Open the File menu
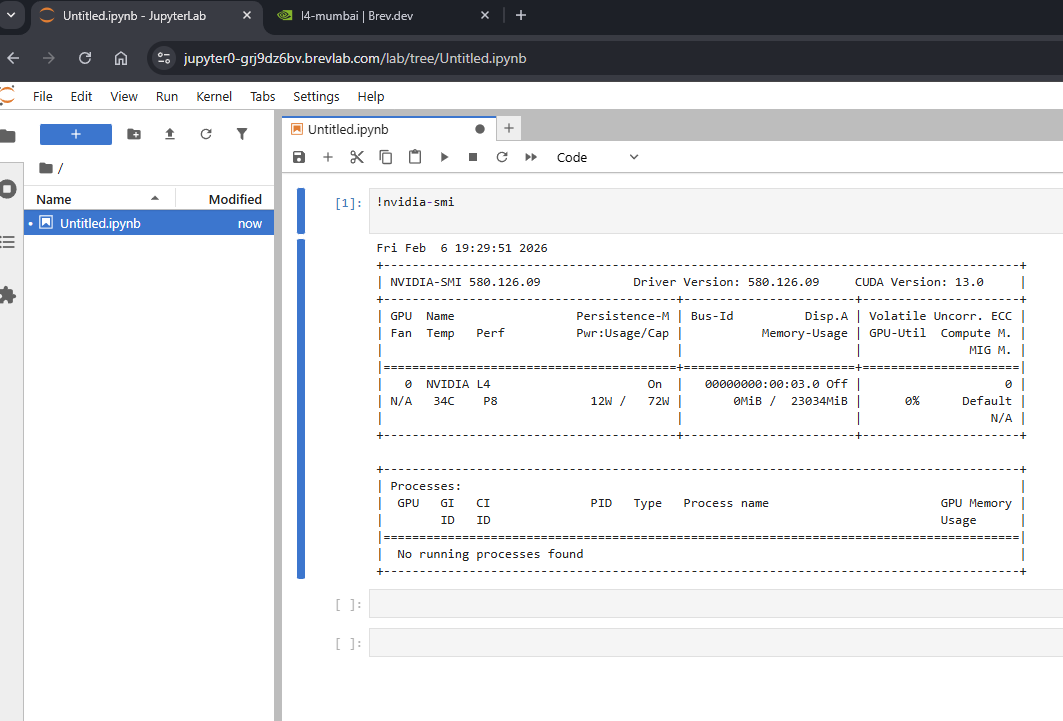This screenshot has width=1063, height=721. click(x=43, y=96)
